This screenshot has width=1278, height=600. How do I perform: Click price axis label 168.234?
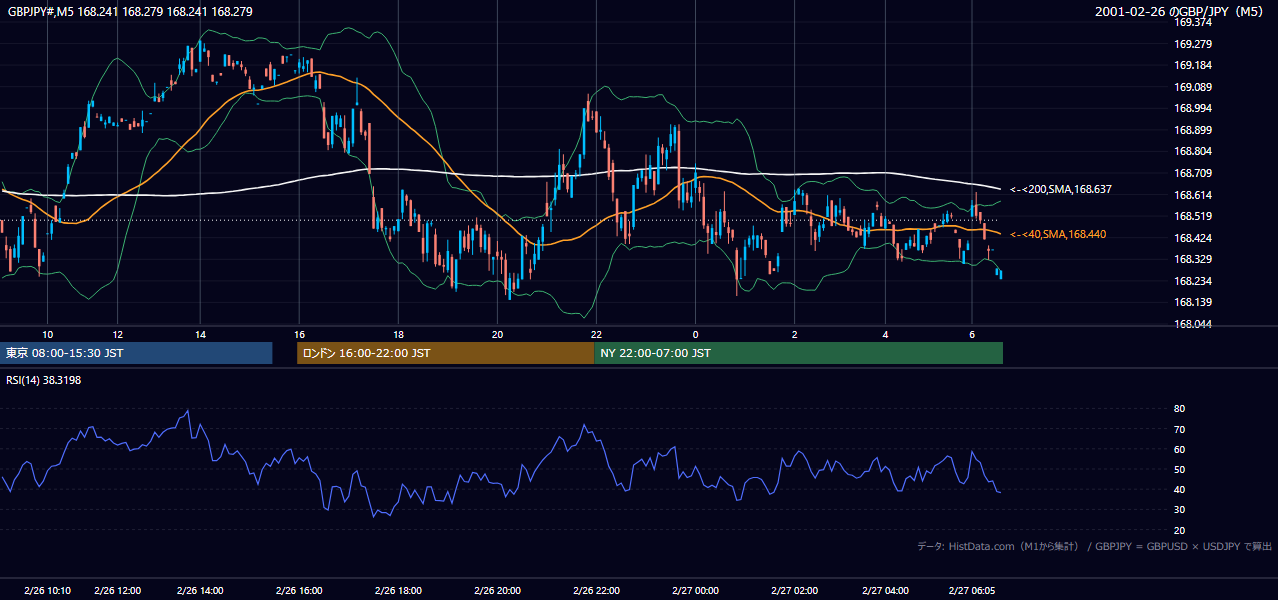click(x=1192, y=281)
